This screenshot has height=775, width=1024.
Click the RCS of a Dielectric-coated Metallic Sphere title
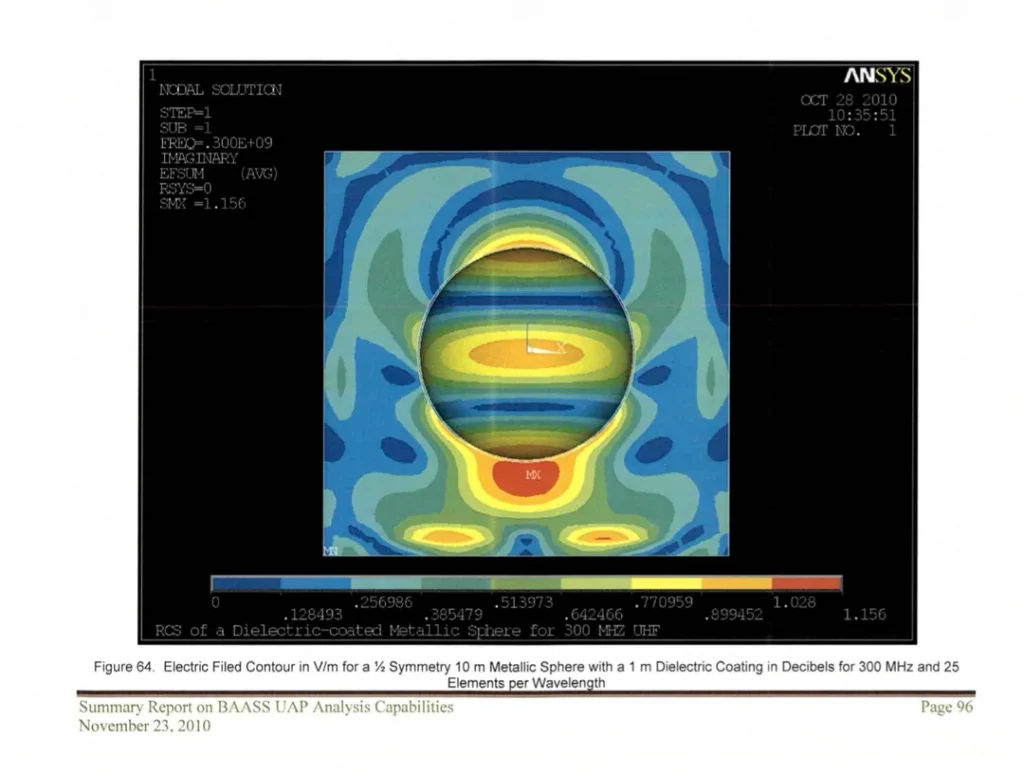407,631
